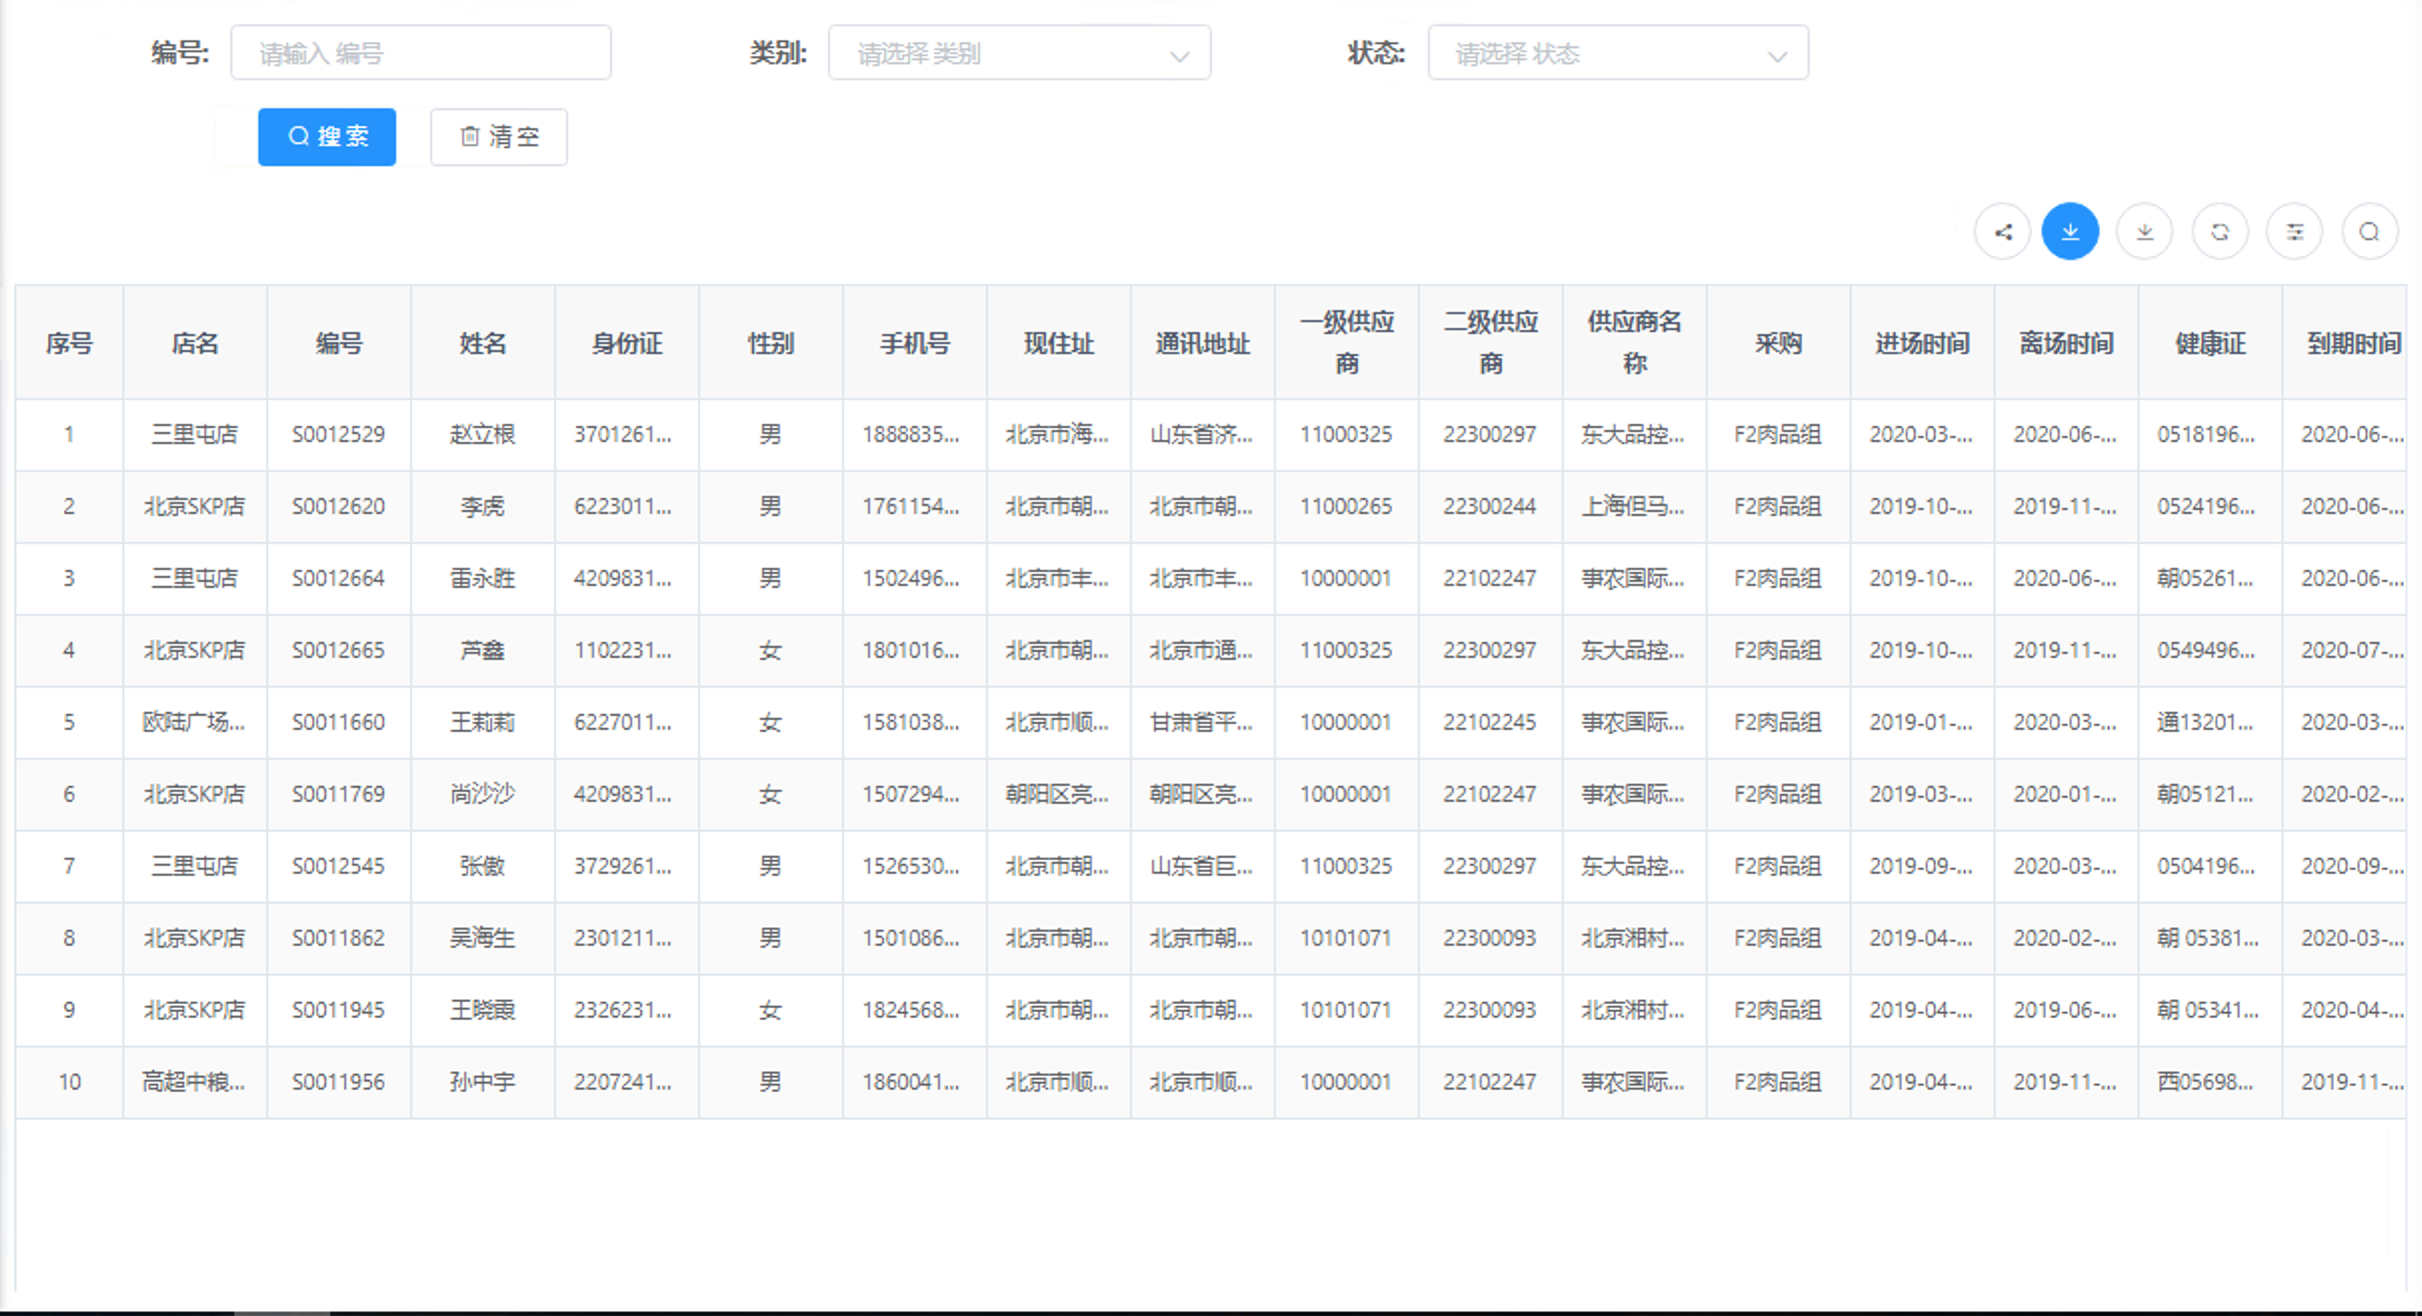Open the 状态 status dropdown
The height and width of the screenshot is (1316, 2422).
pos(1618,53)
